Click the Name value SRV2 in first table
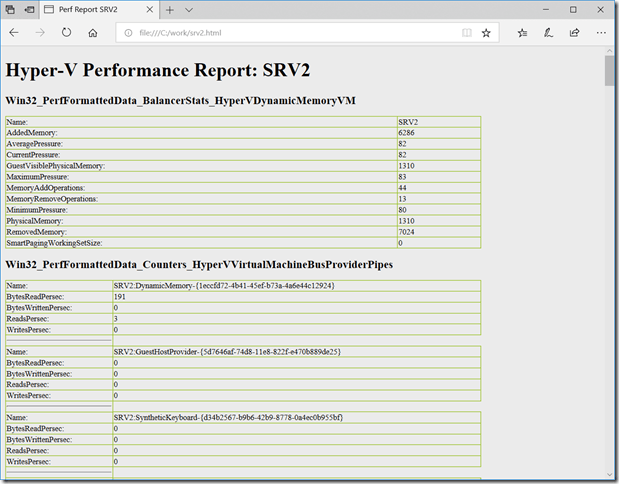 coord(408,122)
